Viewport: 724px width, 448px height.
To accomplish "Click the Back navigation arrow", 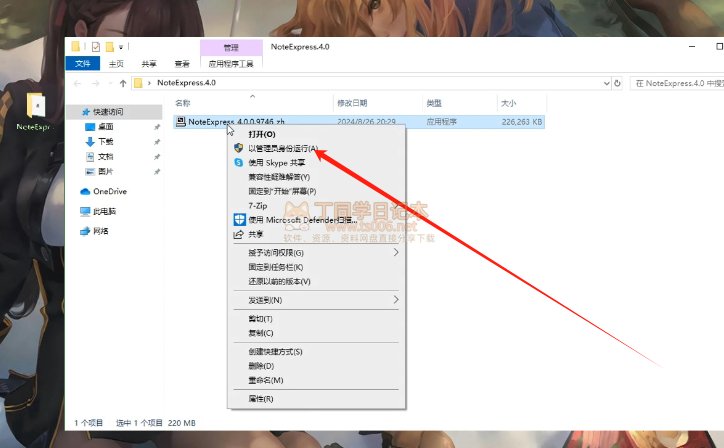I will (x=77, y=83).
